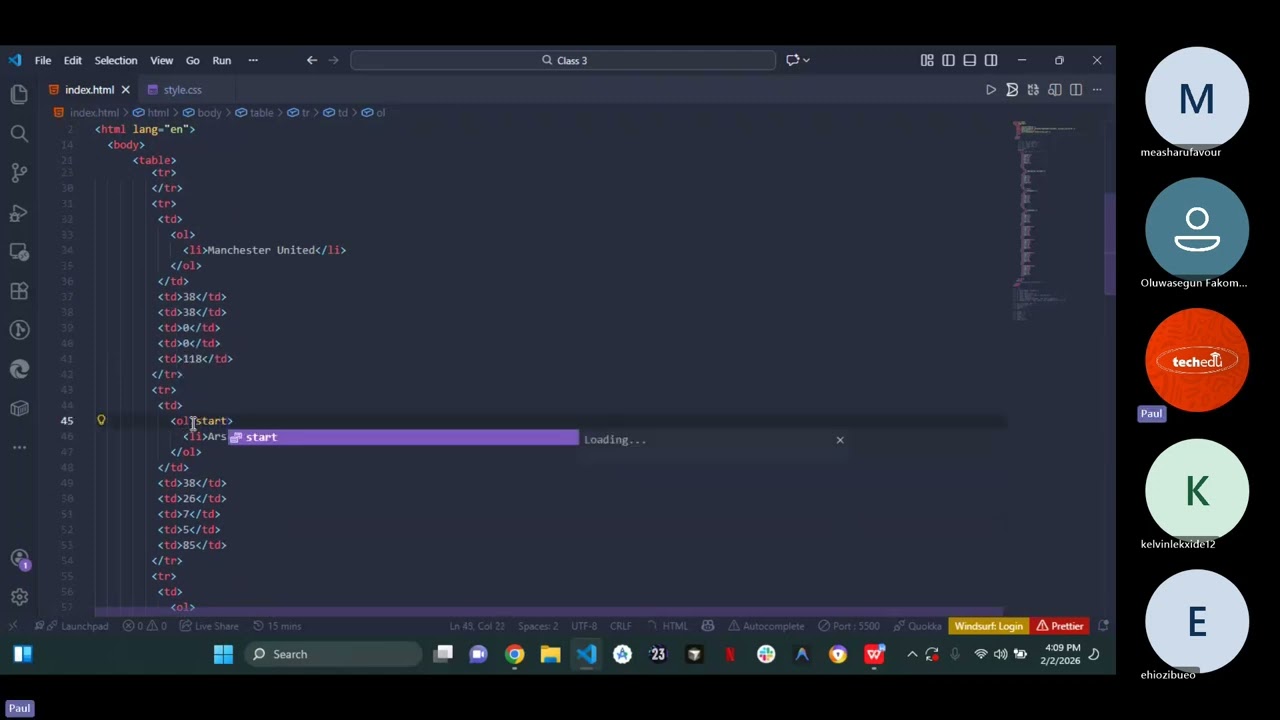Toggle Secondary Side Bar visibility
Image resolution: width=1280 pixels, height=720 pixels.
click(x=990, y=60)
